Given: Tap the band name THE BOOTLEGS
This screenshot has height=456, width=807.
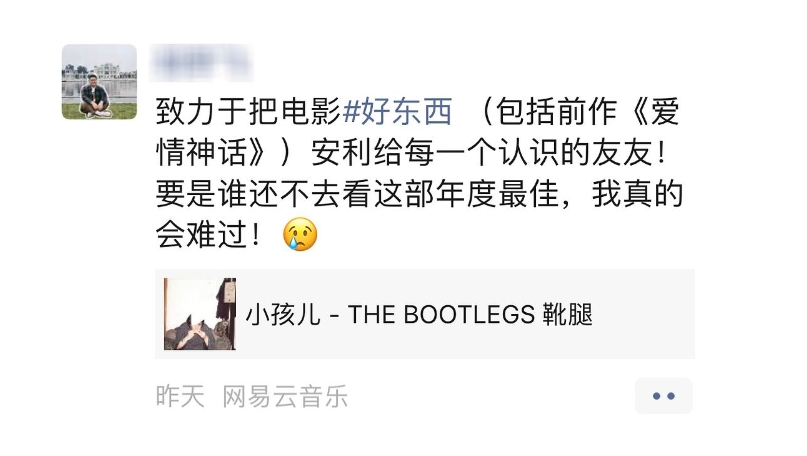Looking at the screenshot, I should tap(442, 314).
